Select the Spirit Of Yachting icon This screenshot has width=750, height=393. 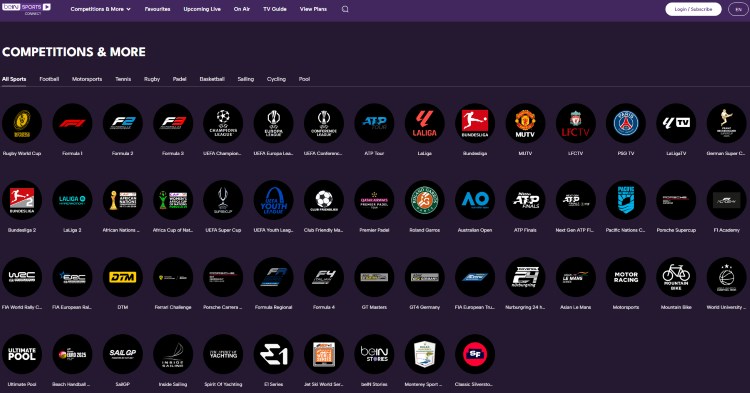click(223, 354)
